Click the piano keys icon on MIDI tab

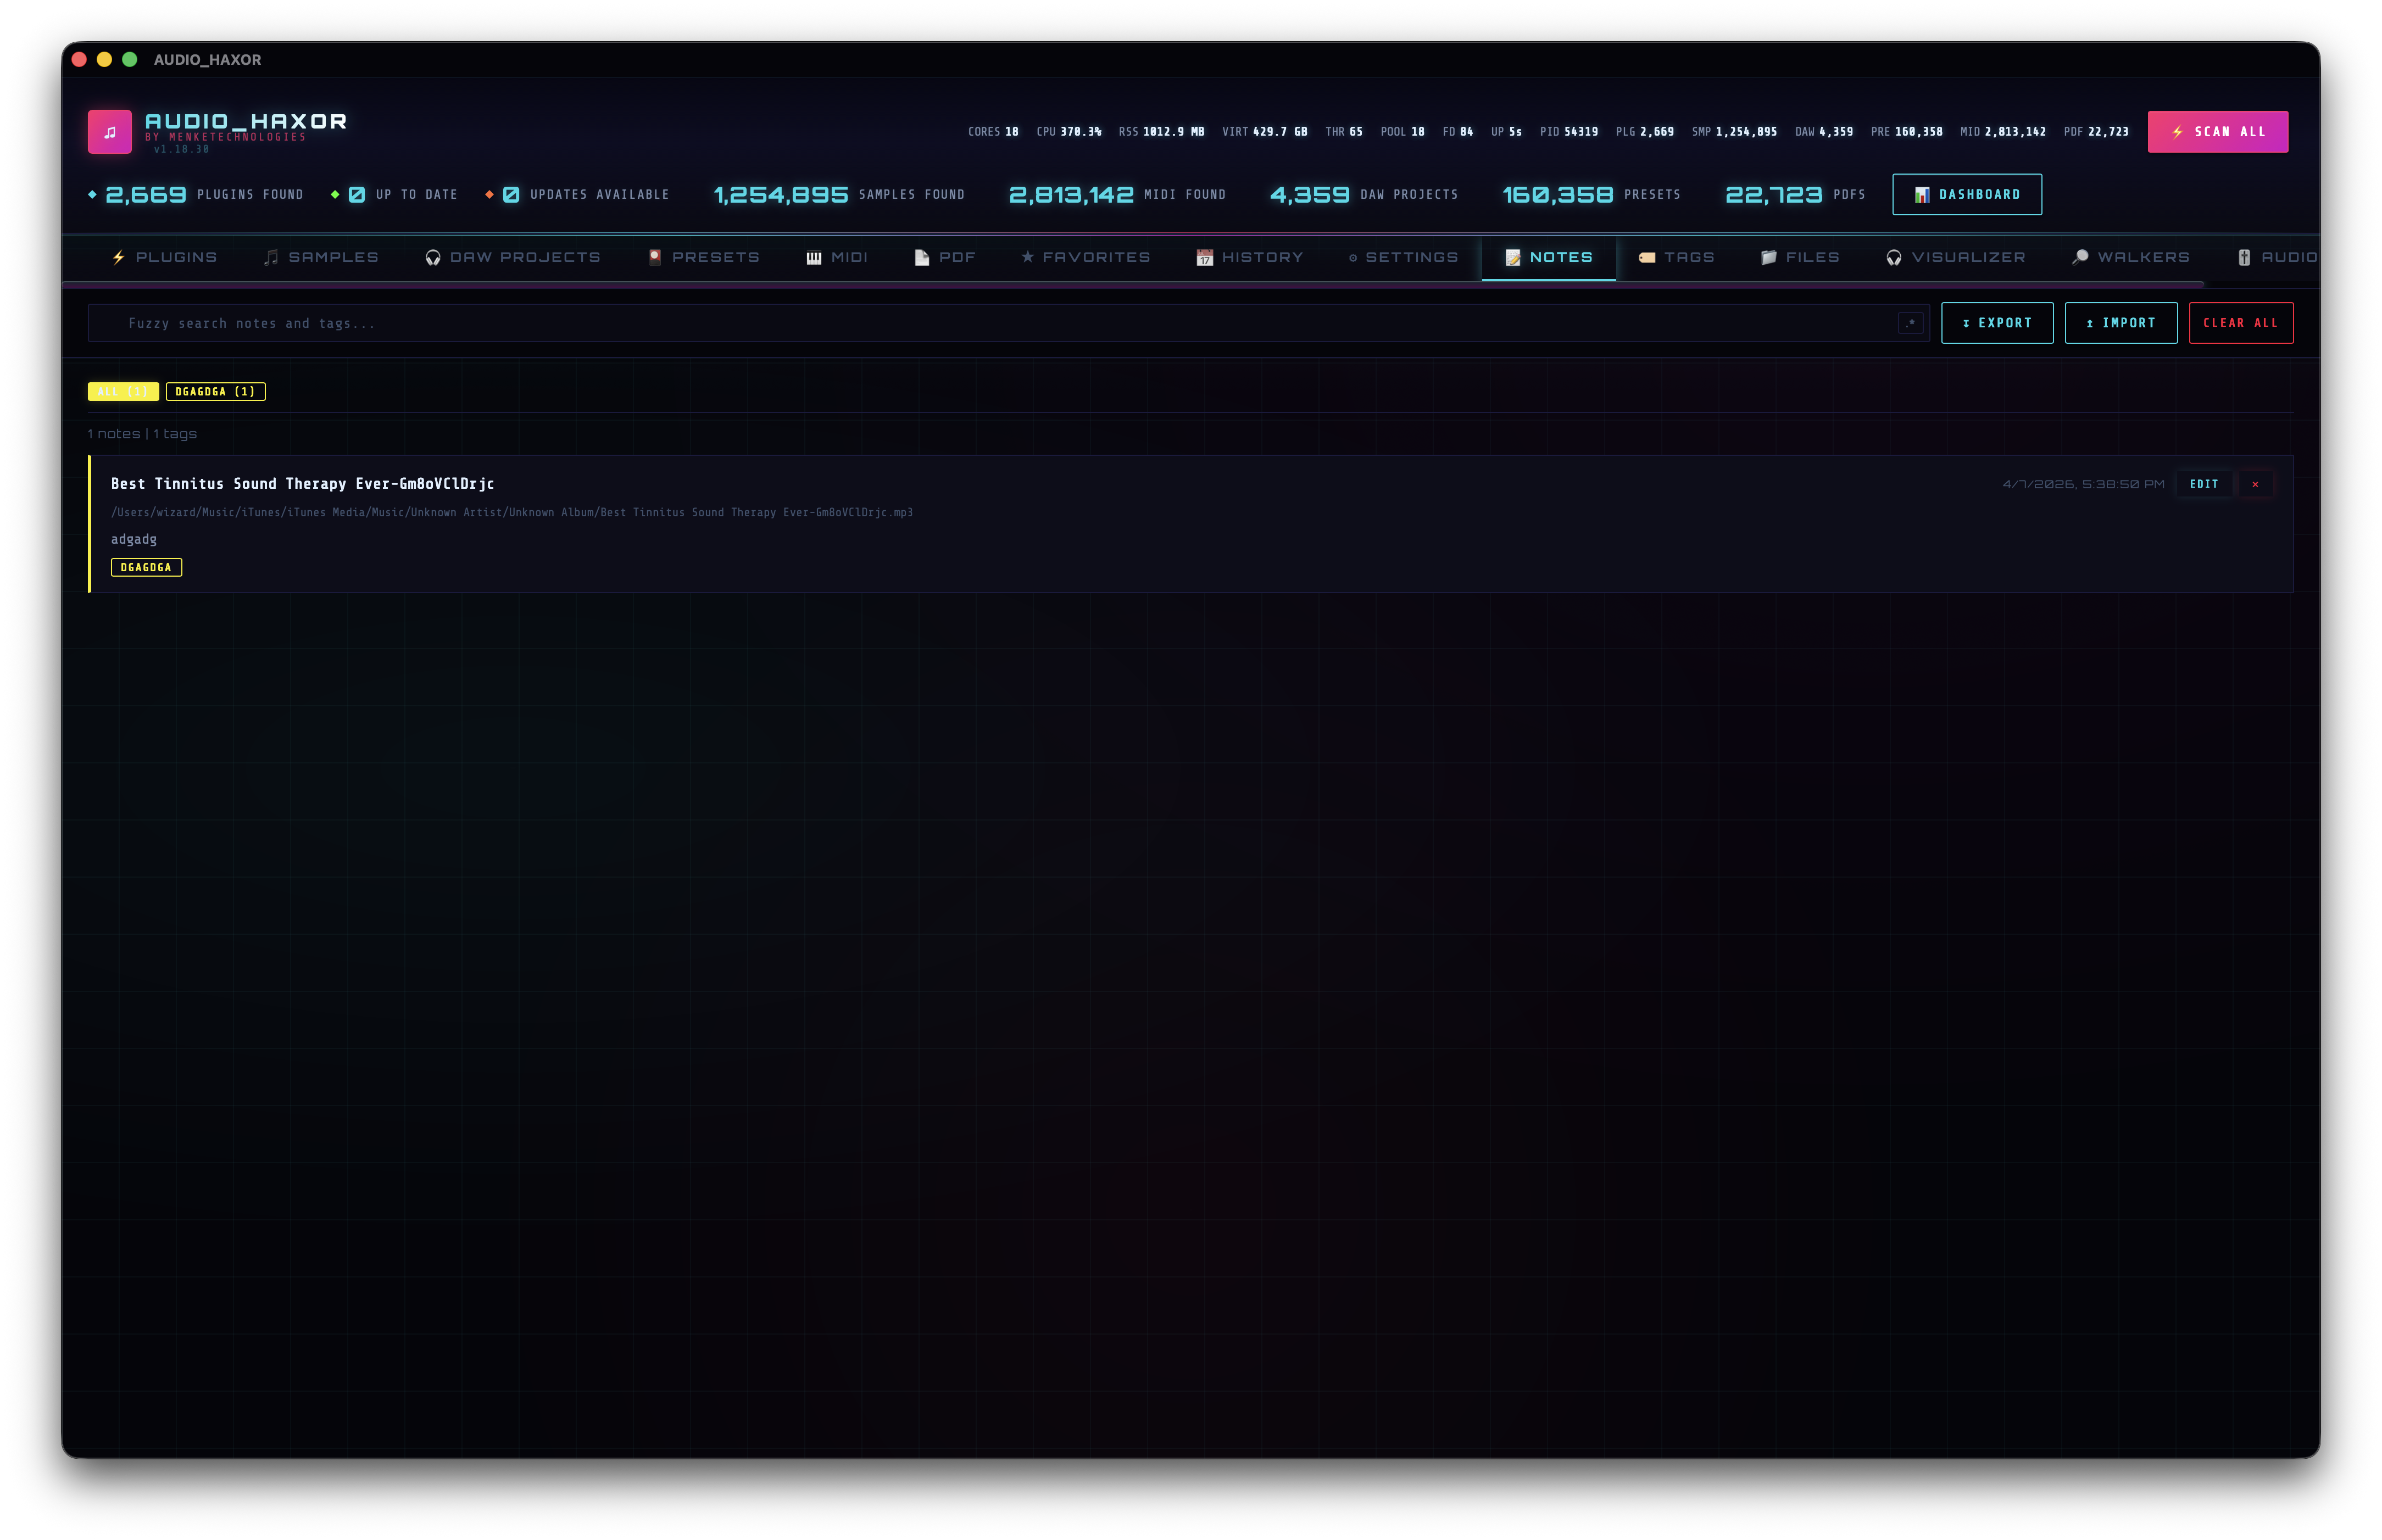(814, 257)
